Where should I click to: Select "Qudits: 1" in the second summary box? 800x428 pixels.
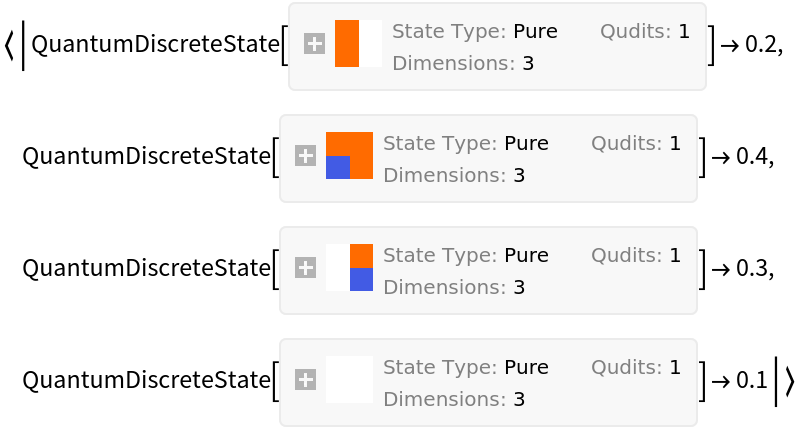[x=636, y=143]
